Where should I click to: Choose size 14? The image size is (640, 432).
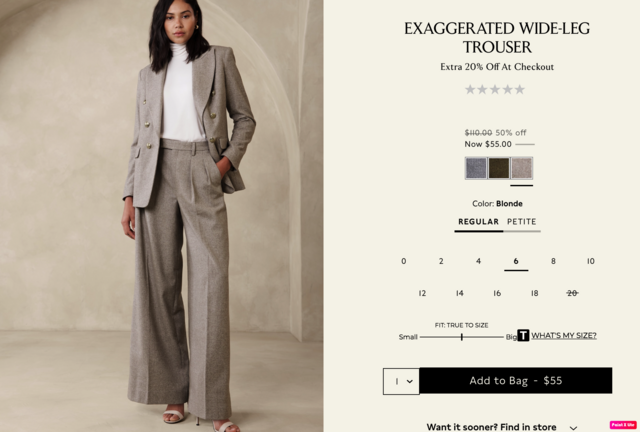(x=460, y=293)
